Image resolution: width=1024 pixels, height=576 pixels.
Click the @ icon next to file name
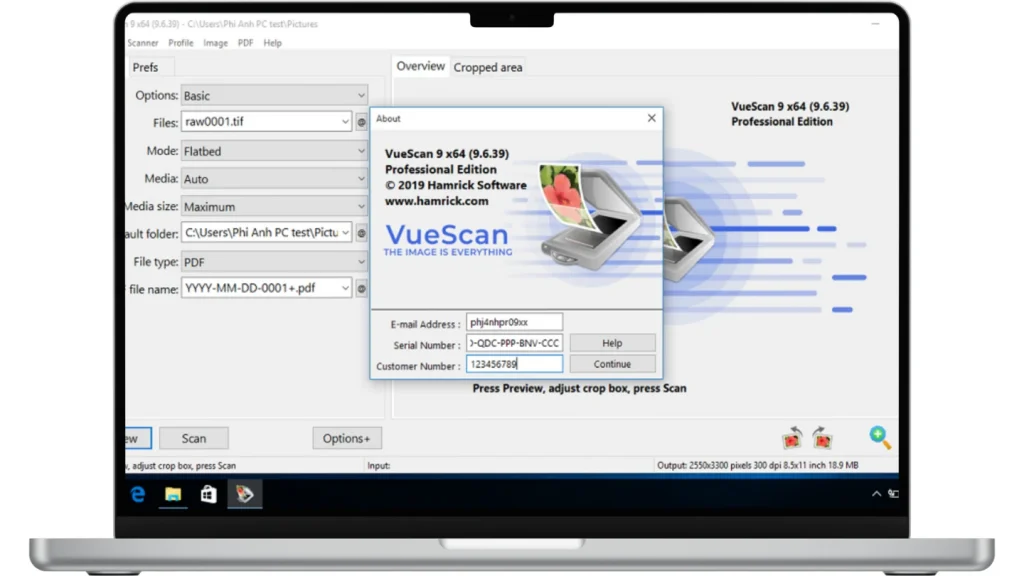[x=361, y=288]
